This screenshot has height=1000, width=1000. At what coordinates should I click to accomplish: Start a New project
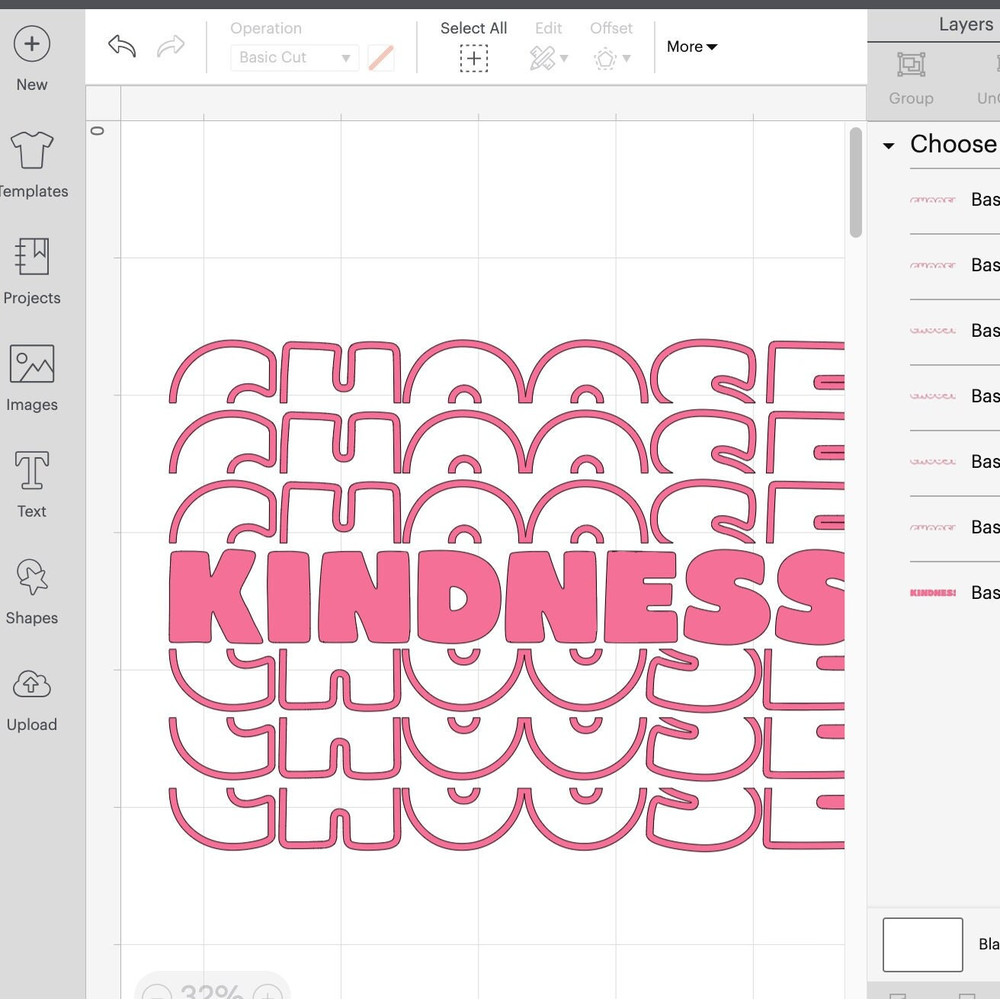(x=31, y=44)
